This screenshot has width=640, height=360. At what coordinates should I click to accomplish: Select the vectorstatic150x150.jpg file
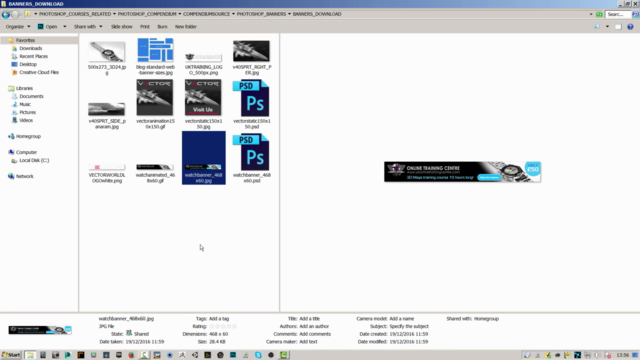pos(203,104)
